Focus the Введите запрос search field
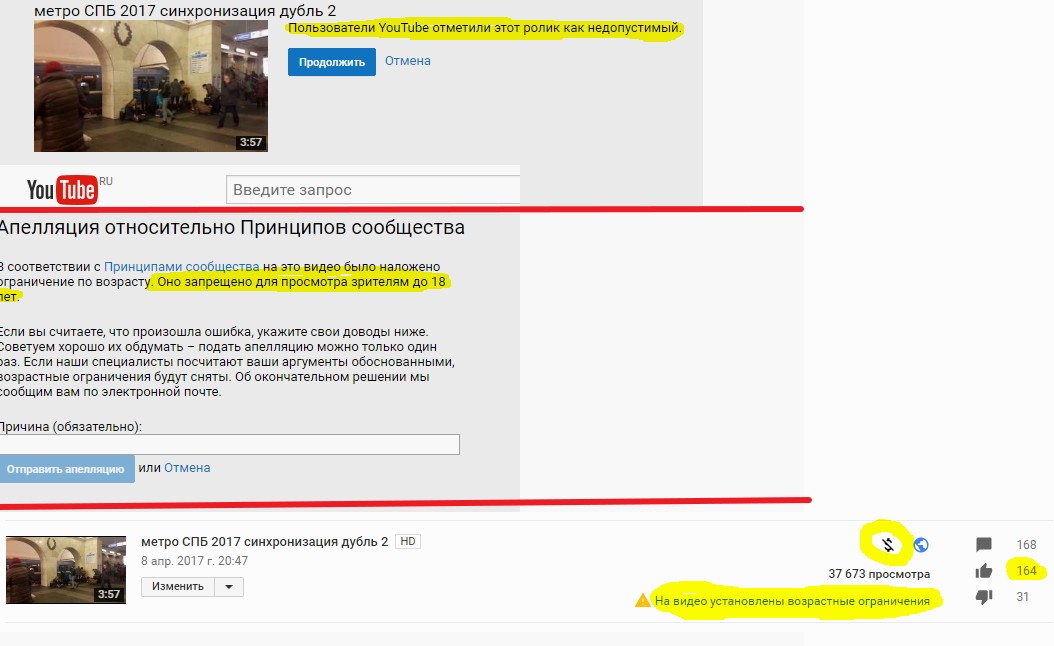The width and height of the screenshot is (1054, 646). point(373,190)
